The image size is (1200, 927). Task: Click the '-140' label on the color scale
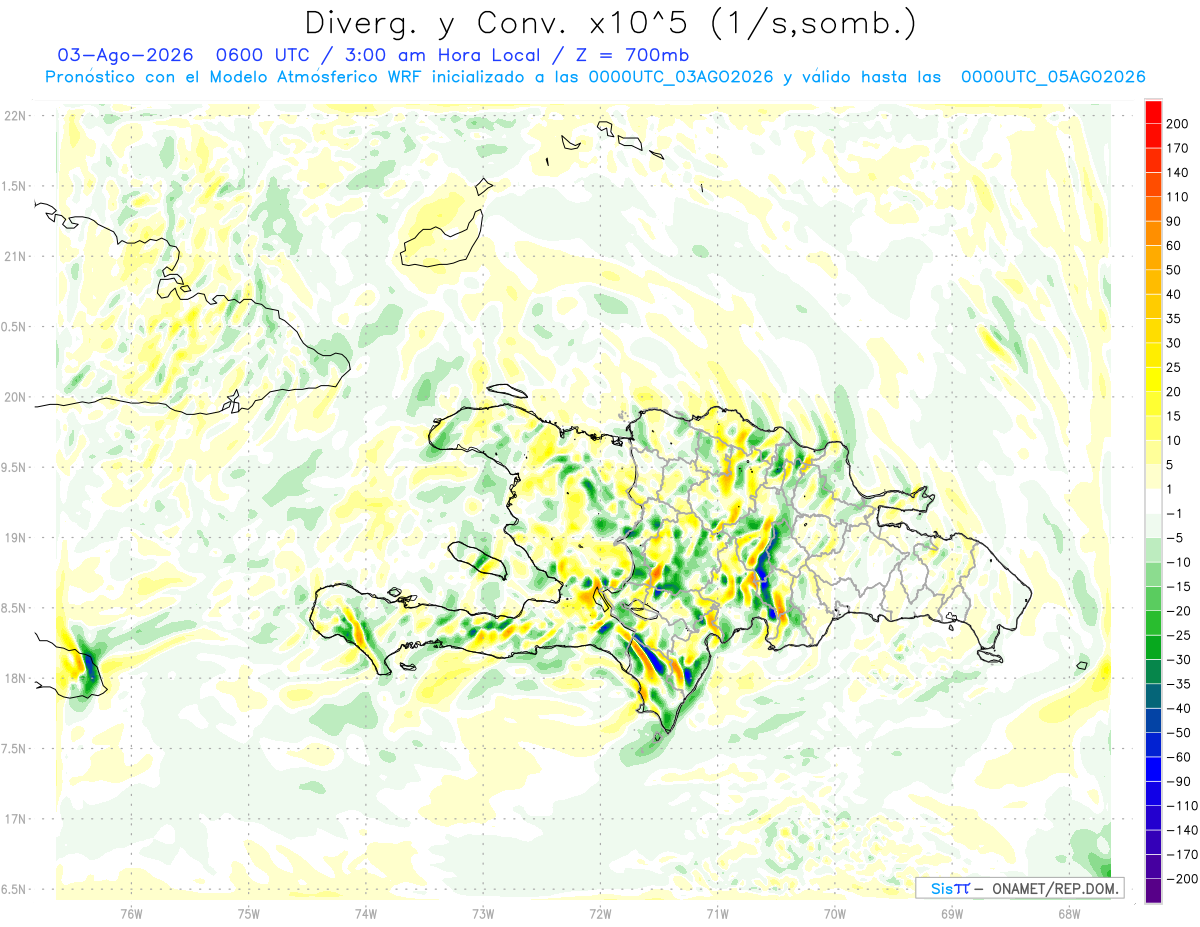(x=1181, y=830)
